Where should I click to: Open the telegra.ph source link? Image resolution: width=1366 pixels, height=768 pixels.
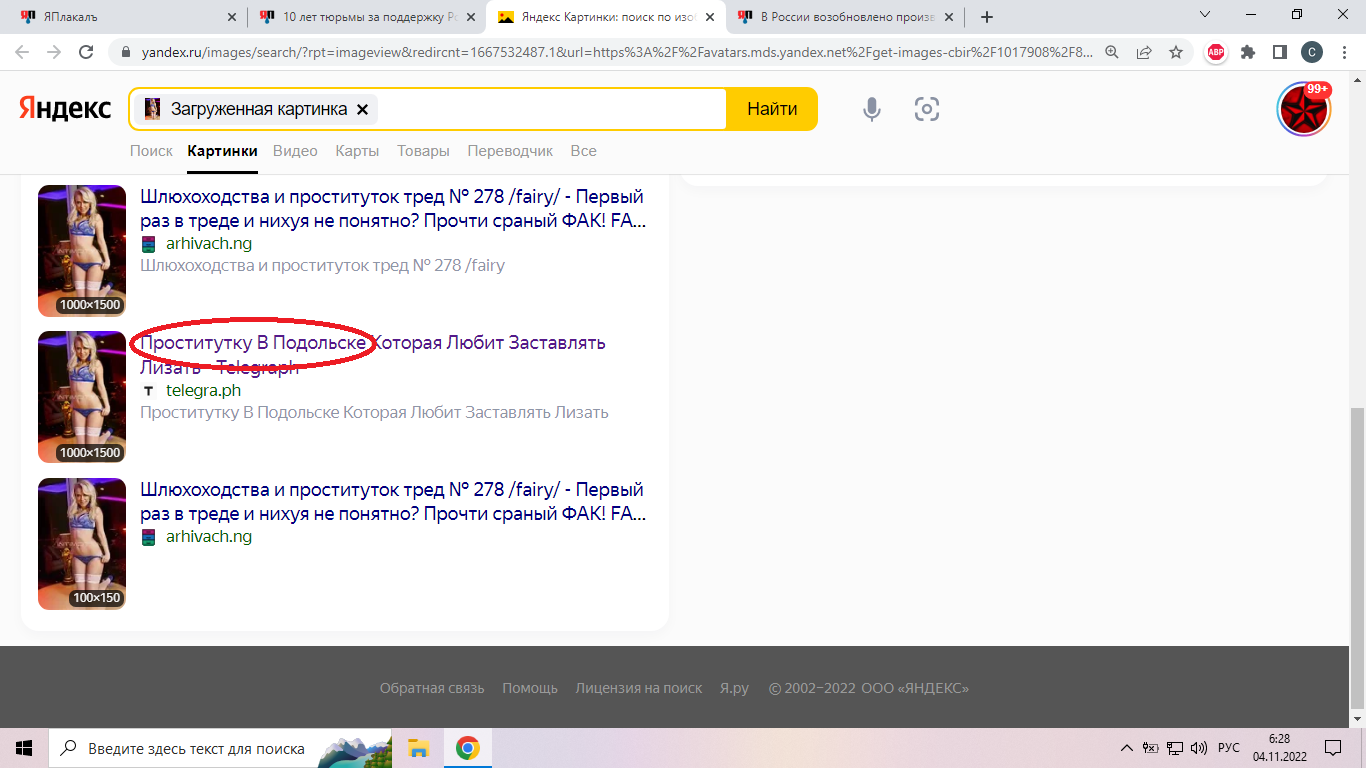click(203, 390)
